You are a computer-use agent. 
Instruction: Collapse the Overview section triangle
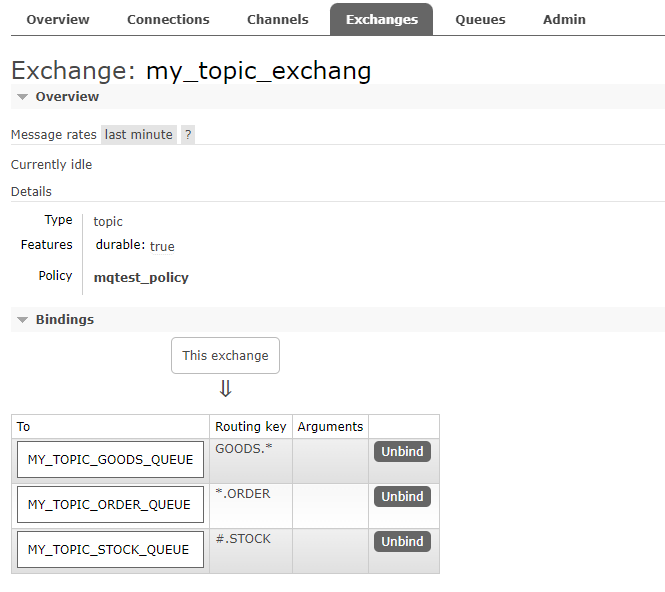(x=22, y=97)
